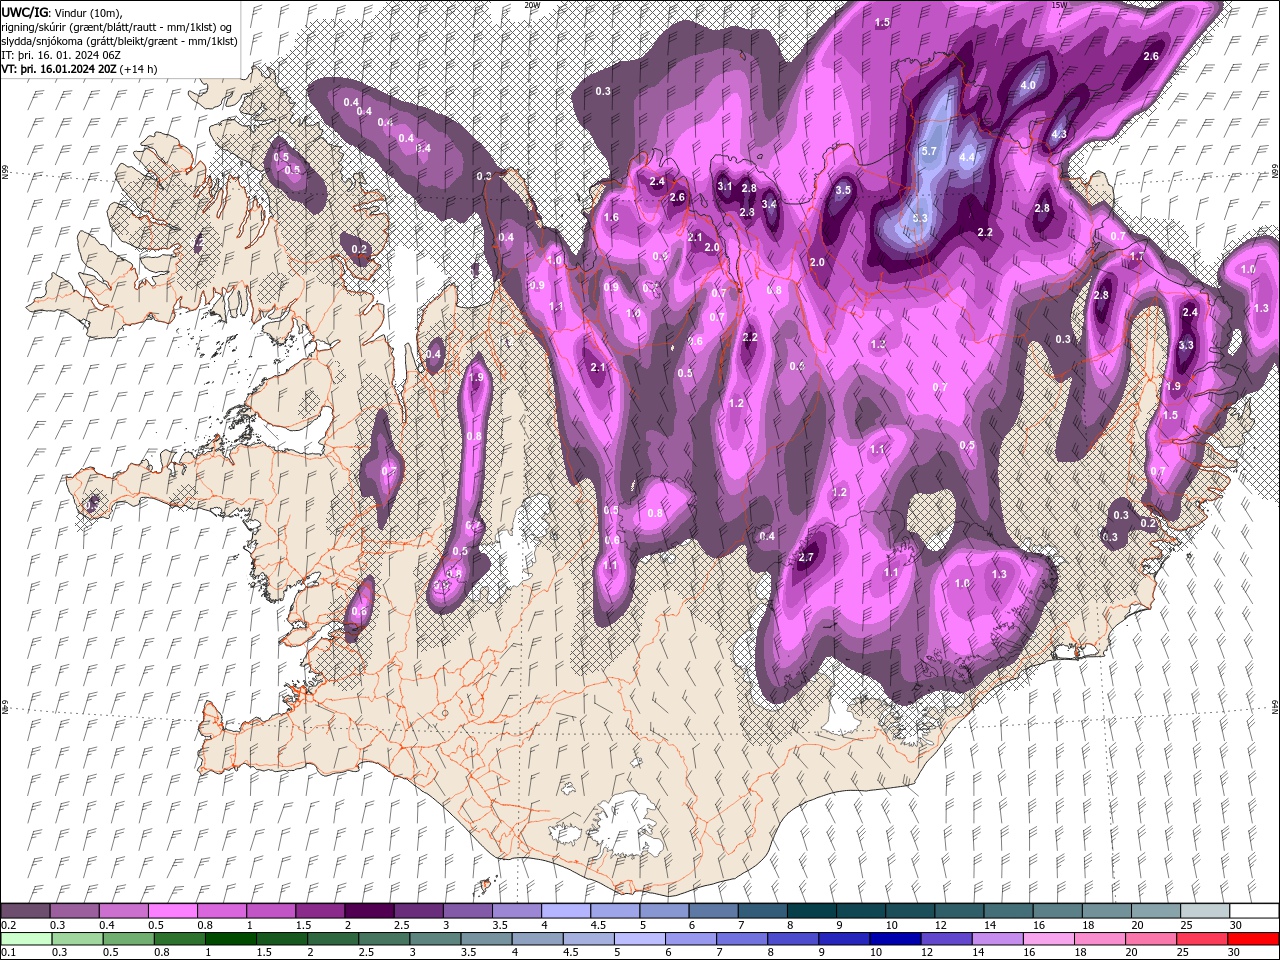Click the 5.3 precipitation value on map

point(921,218)
